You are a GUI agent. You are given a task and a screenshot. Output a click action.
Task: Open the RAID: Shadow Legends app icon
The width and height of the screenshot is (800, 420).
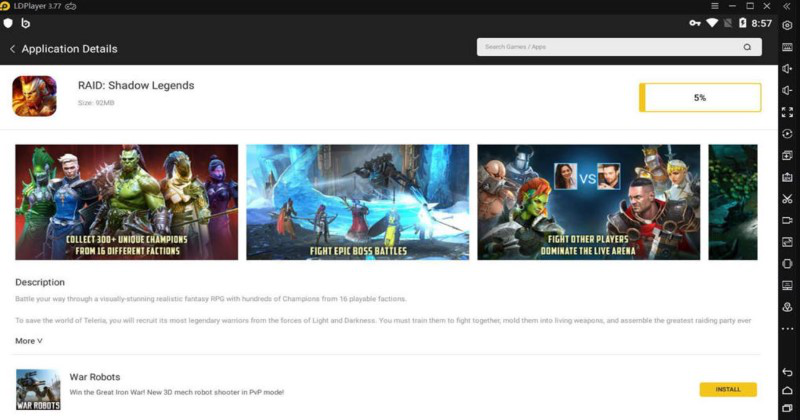click(34, 97)
